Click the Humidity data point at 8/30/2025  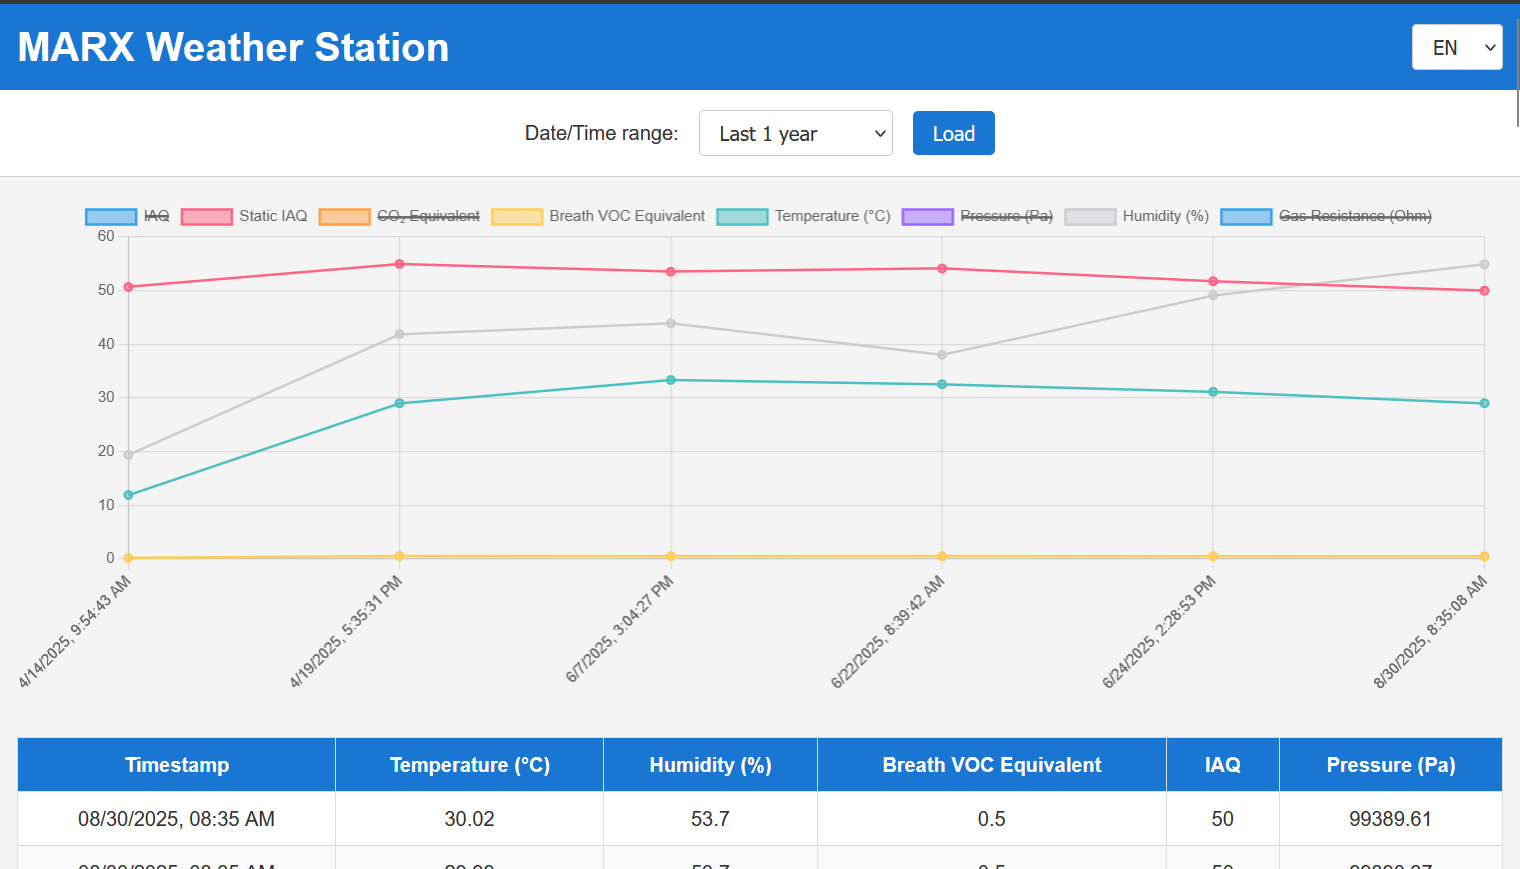[1484, 264]
